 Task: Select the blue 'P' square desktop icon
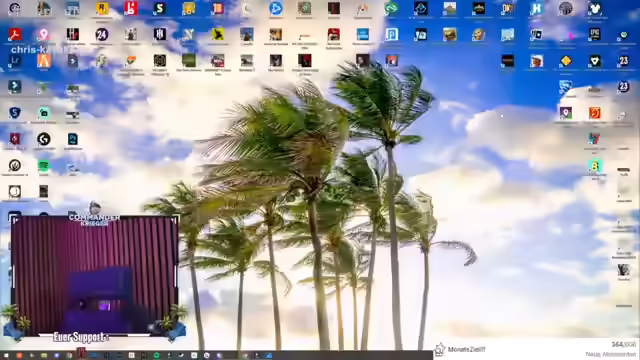[x=391, y=35]
